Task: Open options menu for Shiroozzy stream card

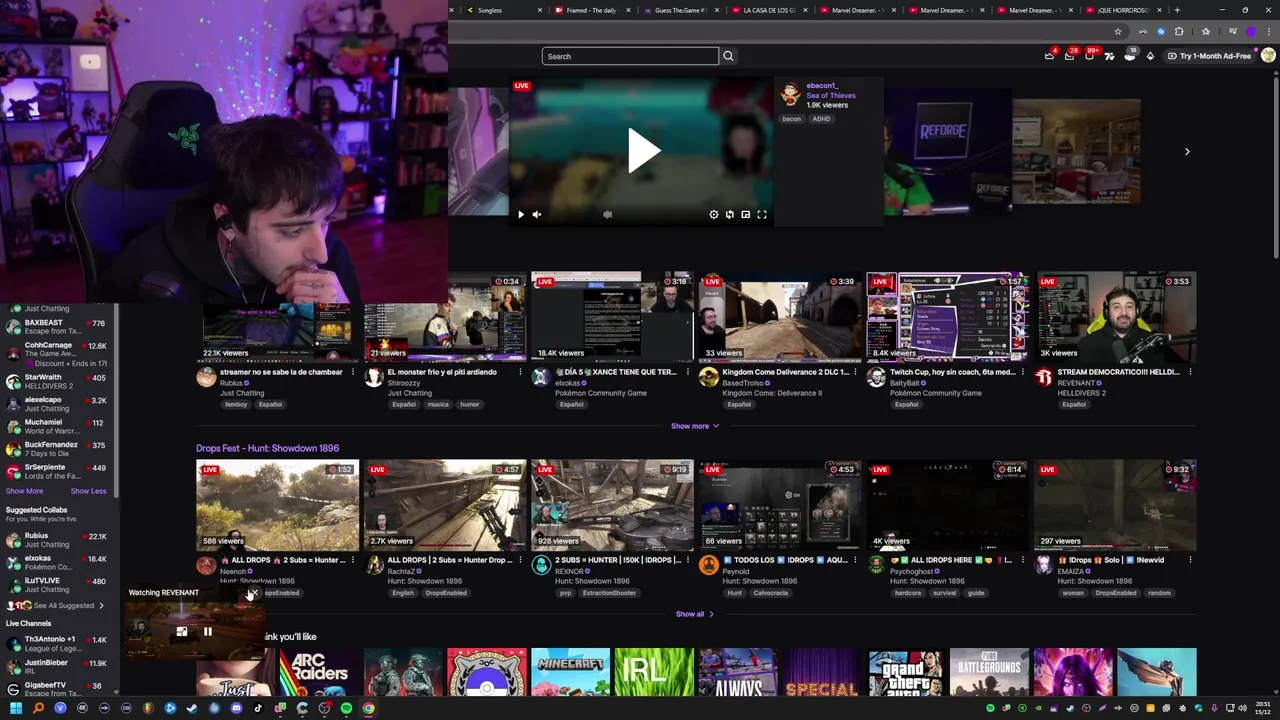Action: click(520, 372)
